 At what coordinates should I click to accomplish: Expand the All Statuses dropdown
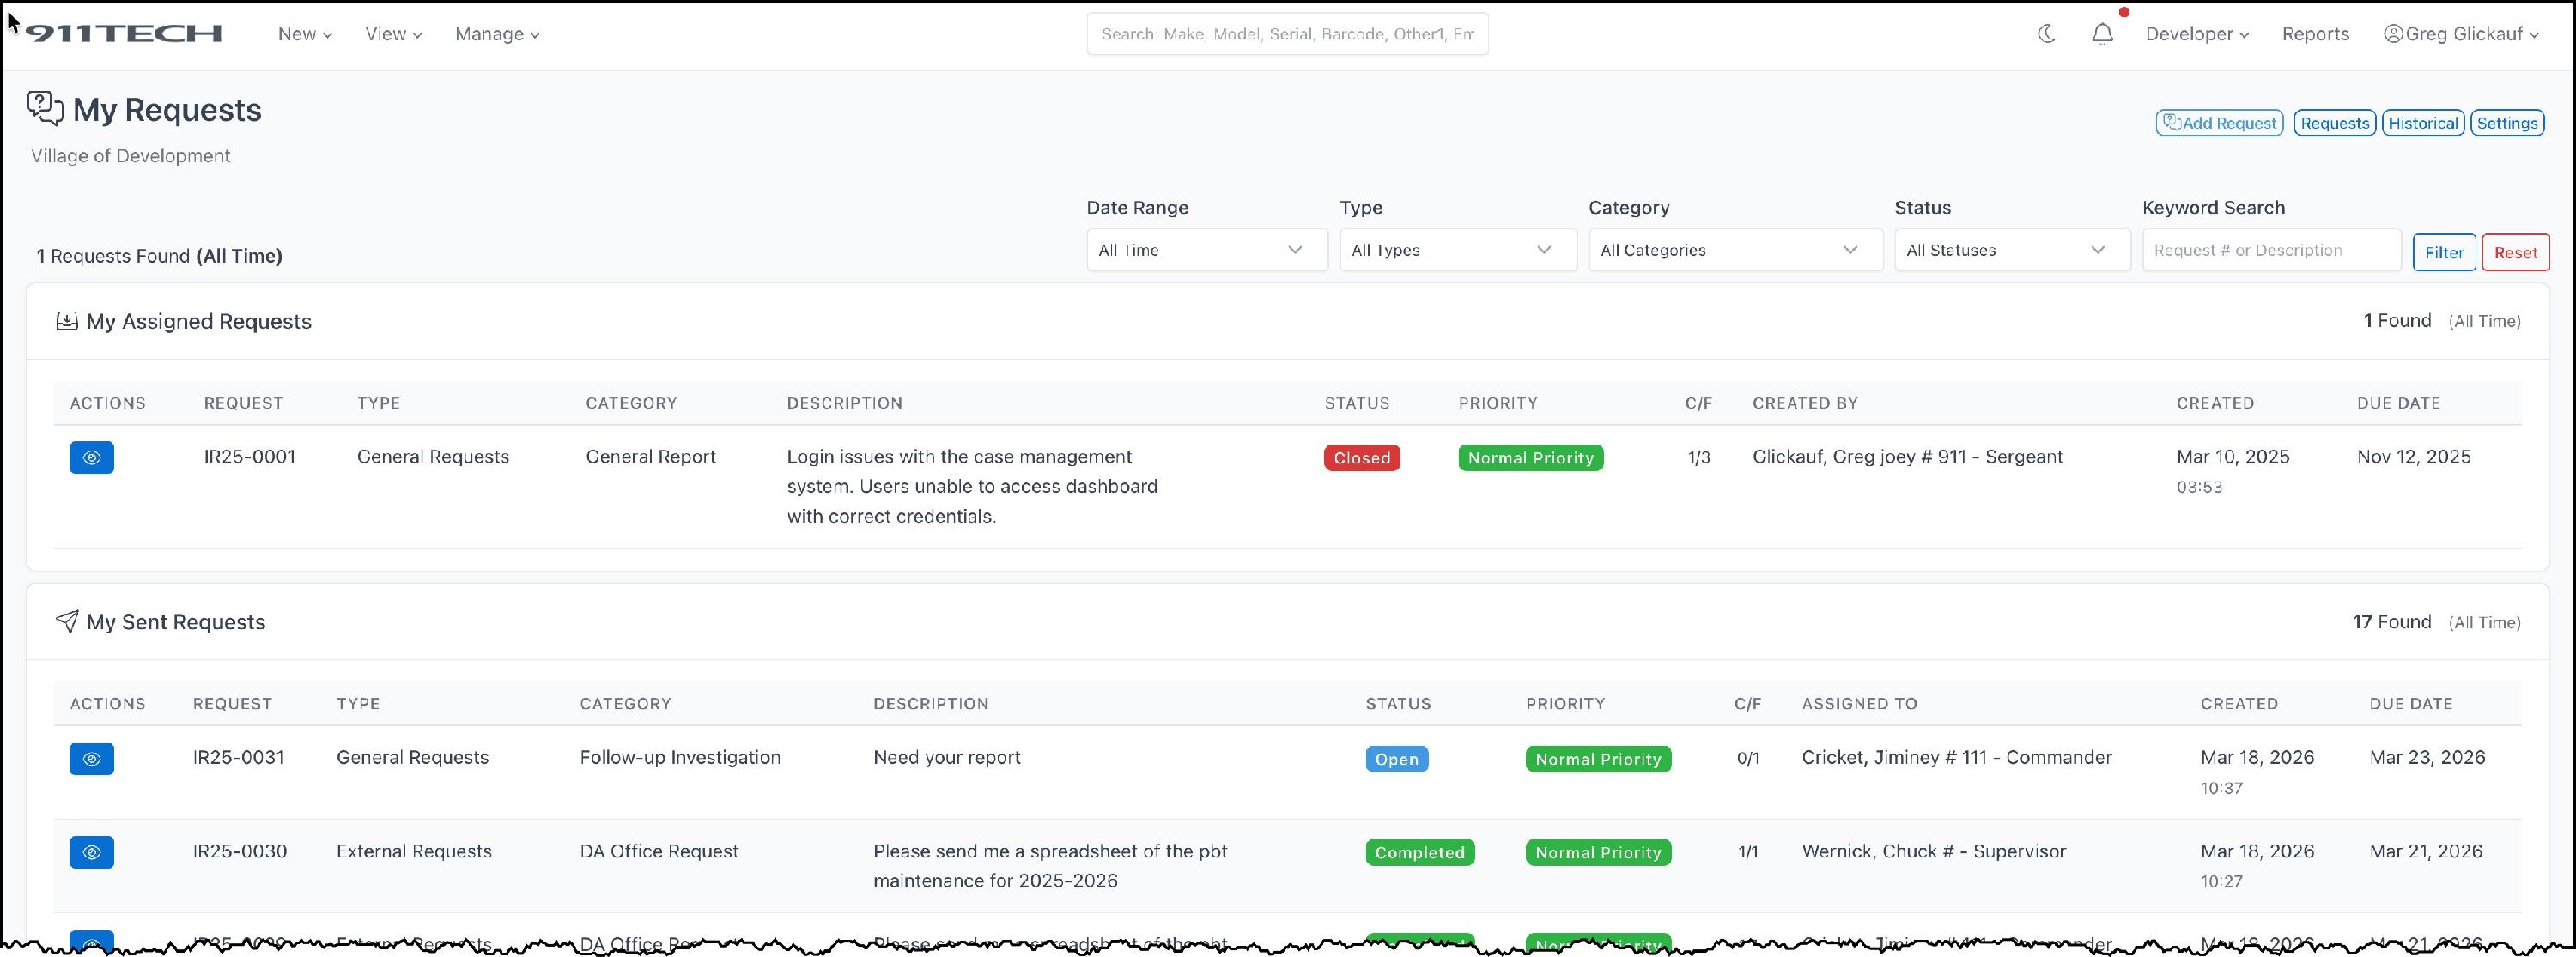[2011, 250]
